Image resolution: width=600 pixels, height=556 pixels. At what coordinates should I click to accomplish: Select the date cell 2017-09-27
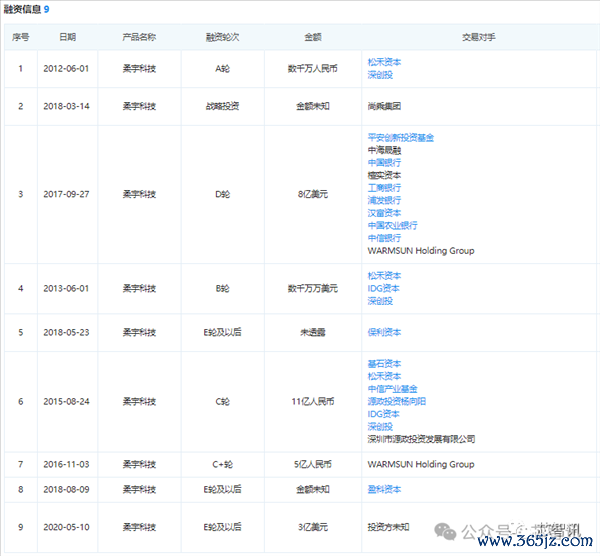tap(66, 194)
